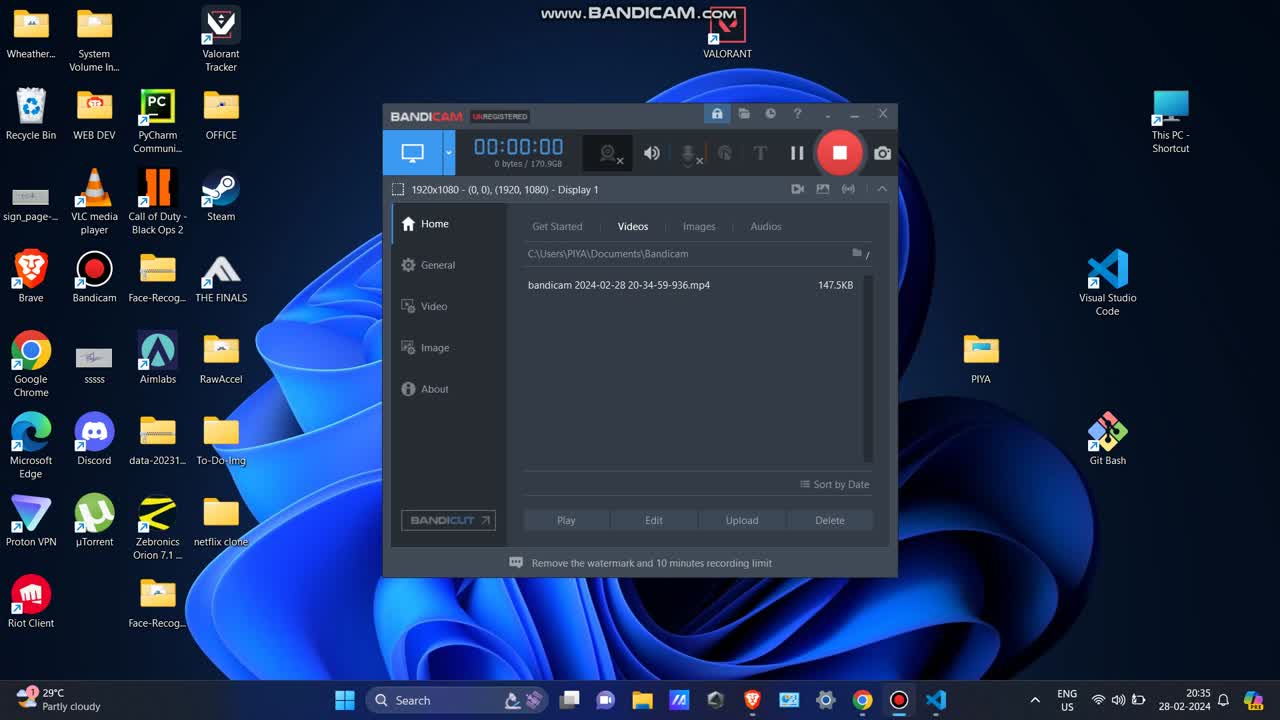Switch to the Audios tab
This screenshot has height=720, width=1280.
766,227
